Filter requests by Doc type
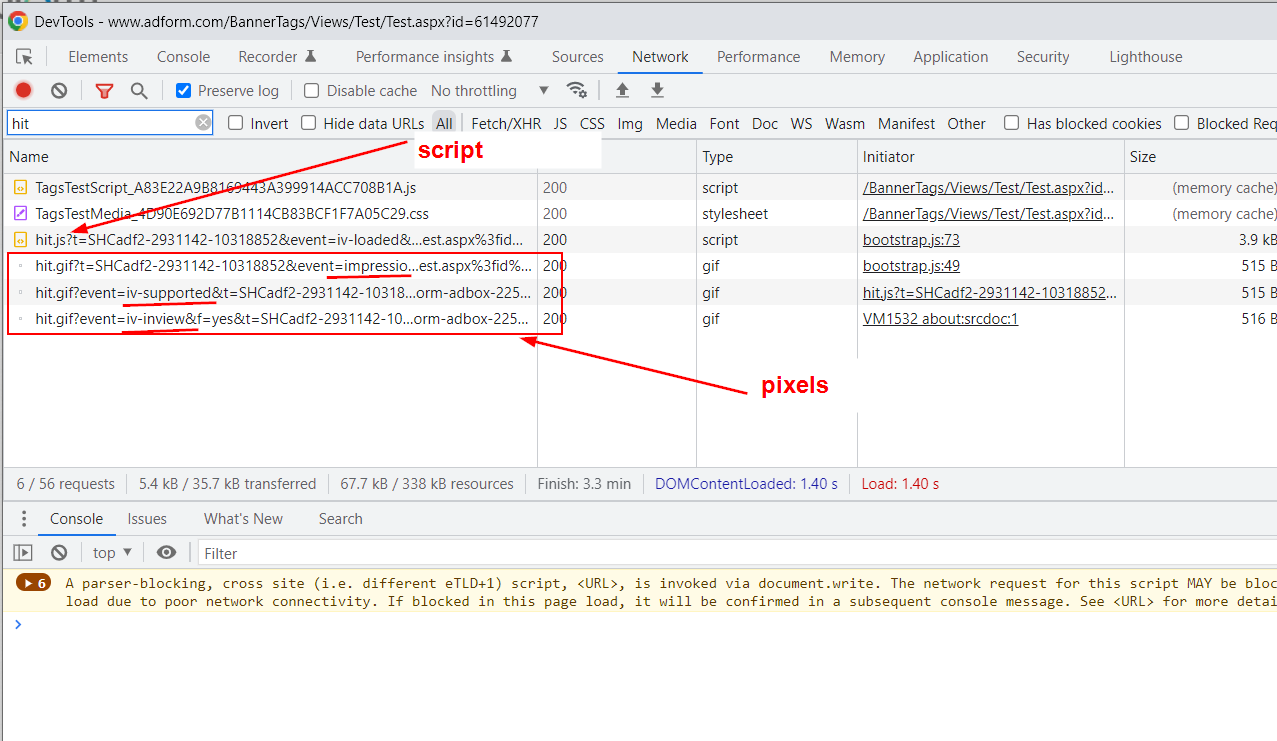This screenshot has width=1277, height=741. [x=765, y=123]
